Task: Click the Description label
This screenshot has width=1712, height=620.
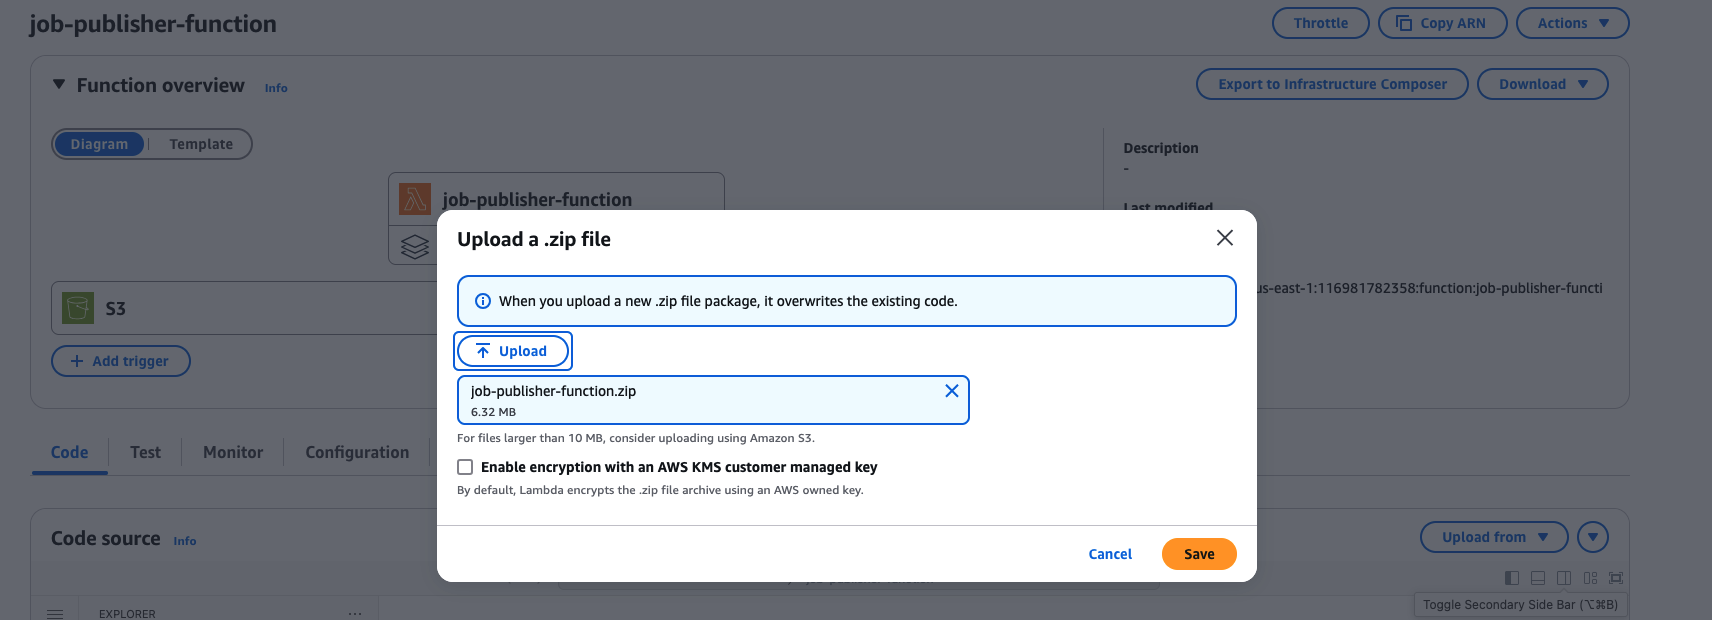Action: click(1160, 148)
